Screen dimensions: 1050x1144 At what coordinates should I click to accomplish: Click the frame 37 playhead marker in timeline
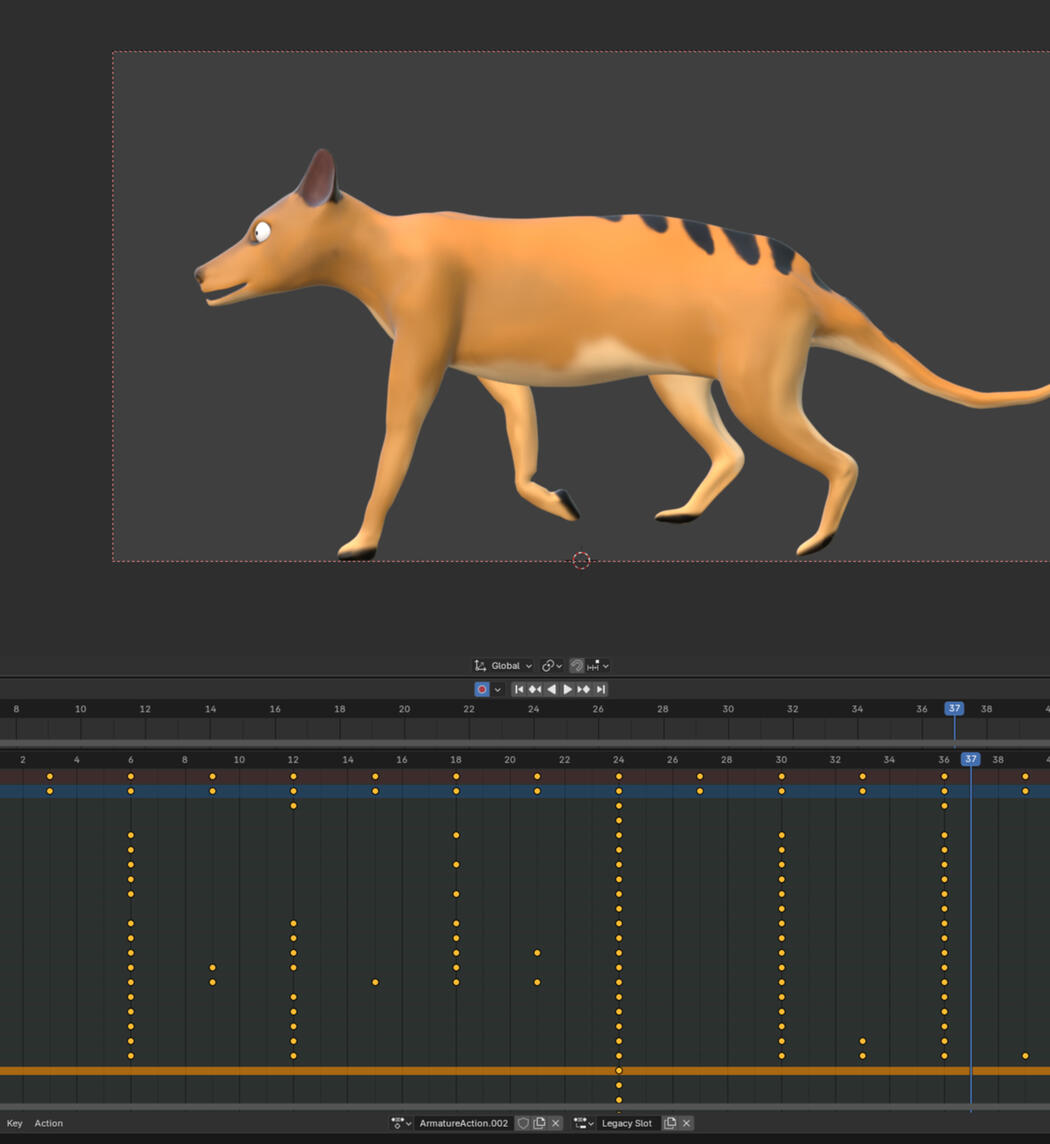tap(954, 708)
